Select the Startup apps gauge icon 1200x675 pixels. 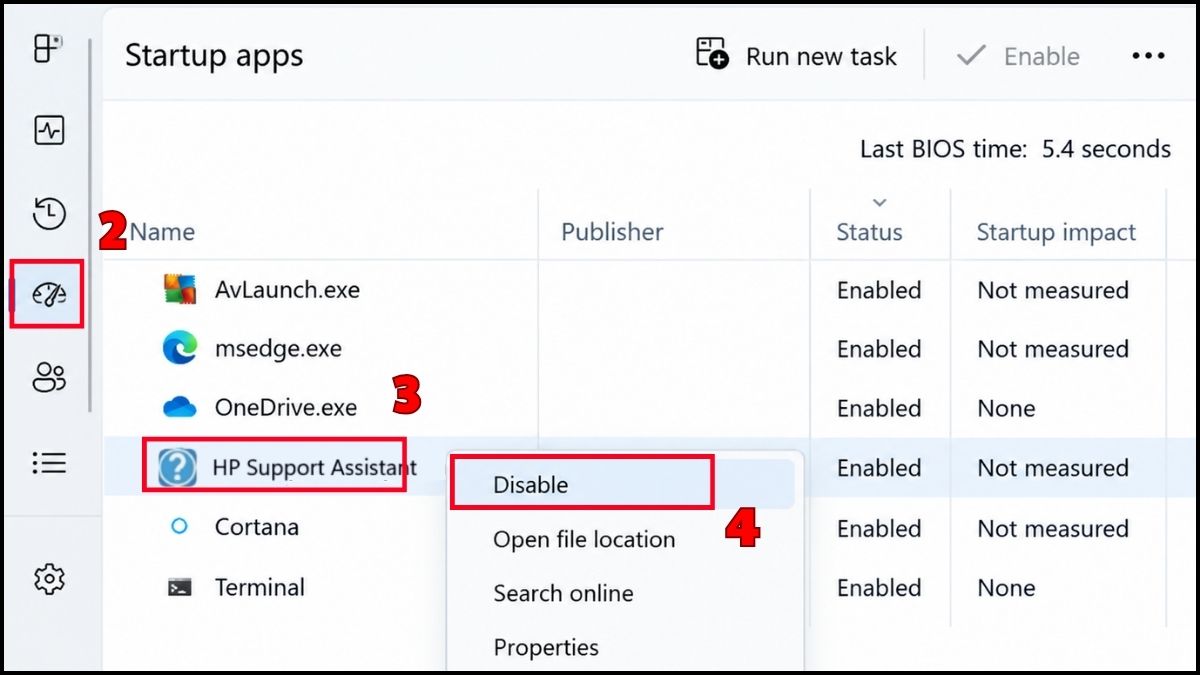pos(49,294)
